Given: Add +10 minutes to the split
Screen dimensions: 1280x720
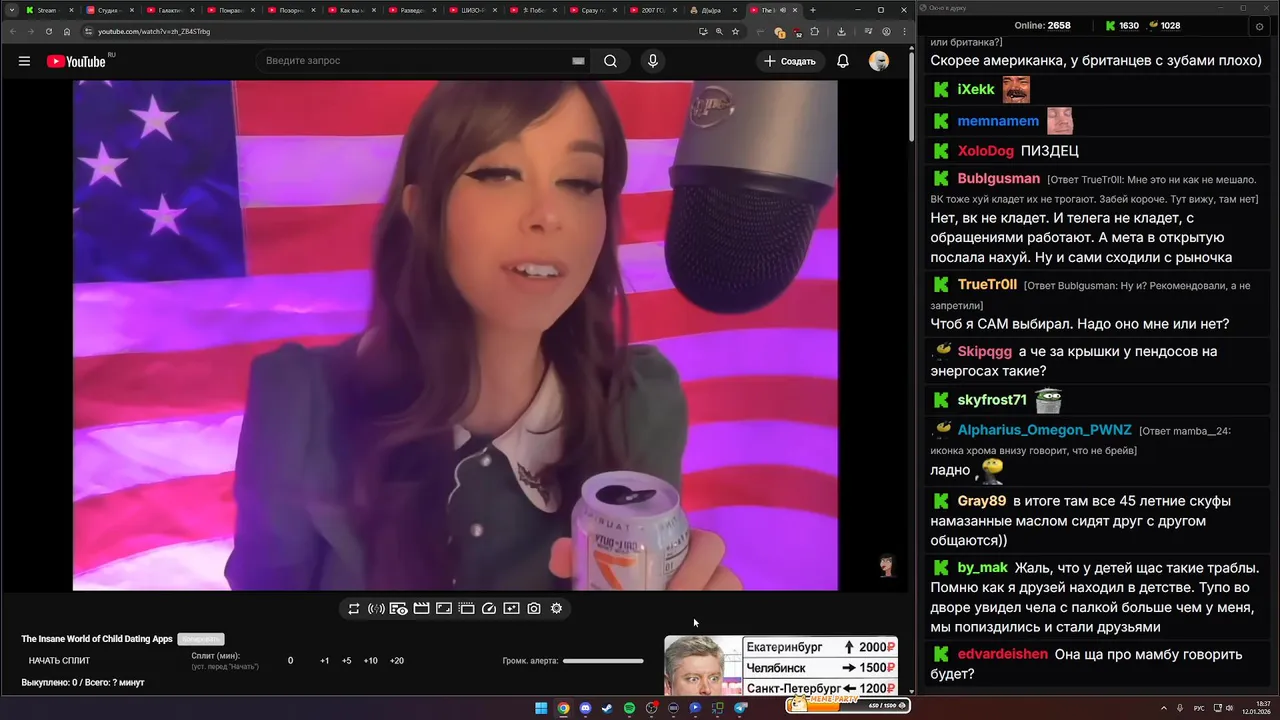Looking at the screenshot, I should 370,660.
